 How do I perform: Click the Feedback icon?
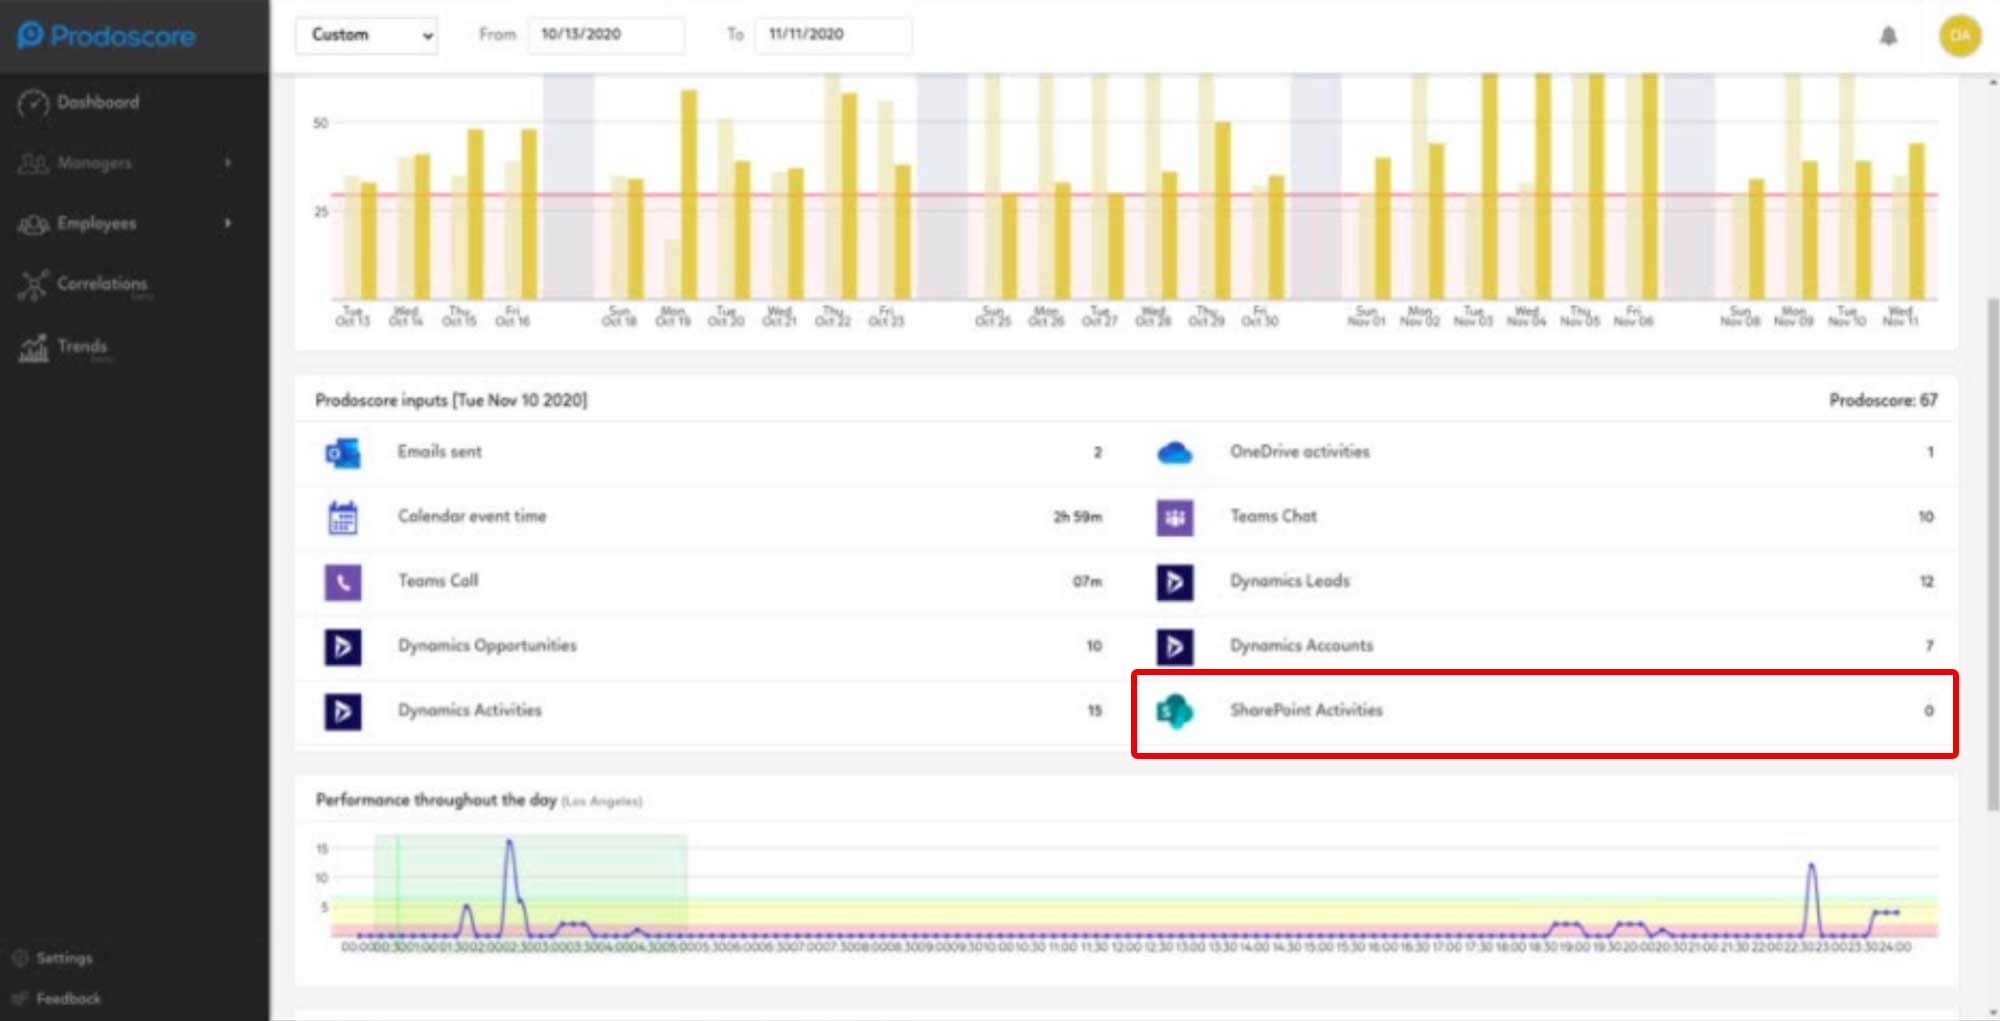(20, 998)
